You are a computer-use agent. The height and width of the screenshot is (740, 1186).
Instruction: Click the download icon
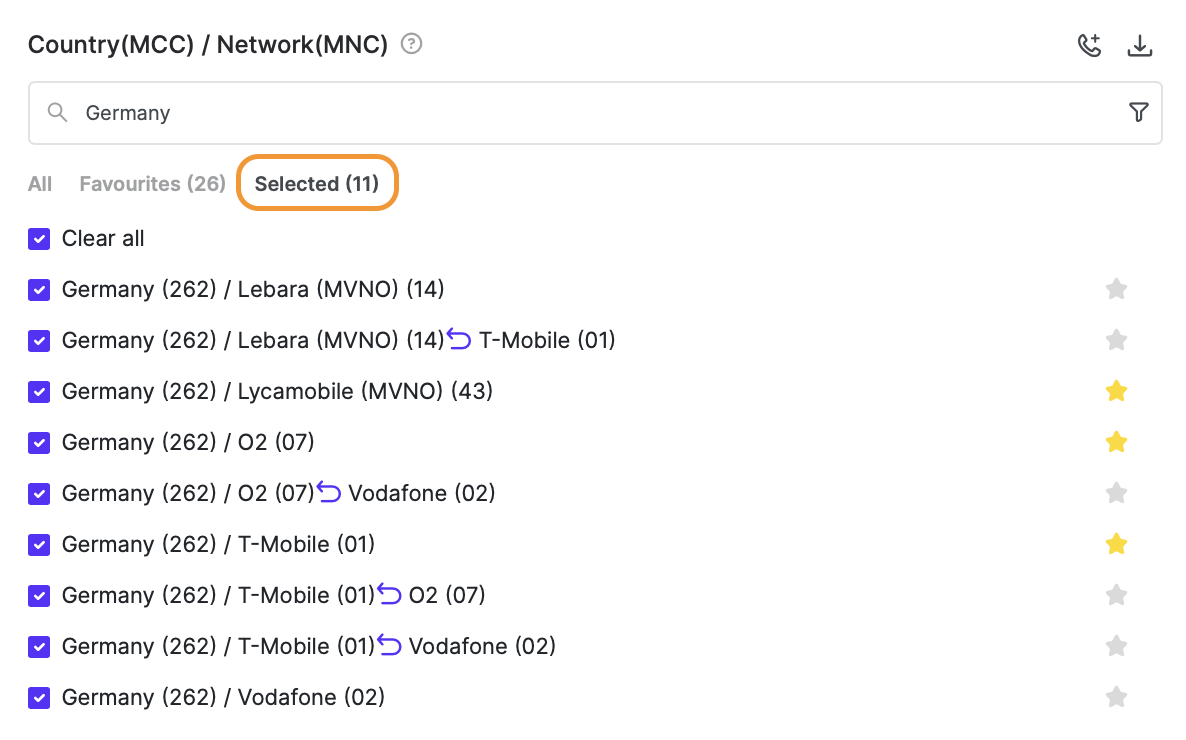pyautogui.click(x=1140, y=45)
